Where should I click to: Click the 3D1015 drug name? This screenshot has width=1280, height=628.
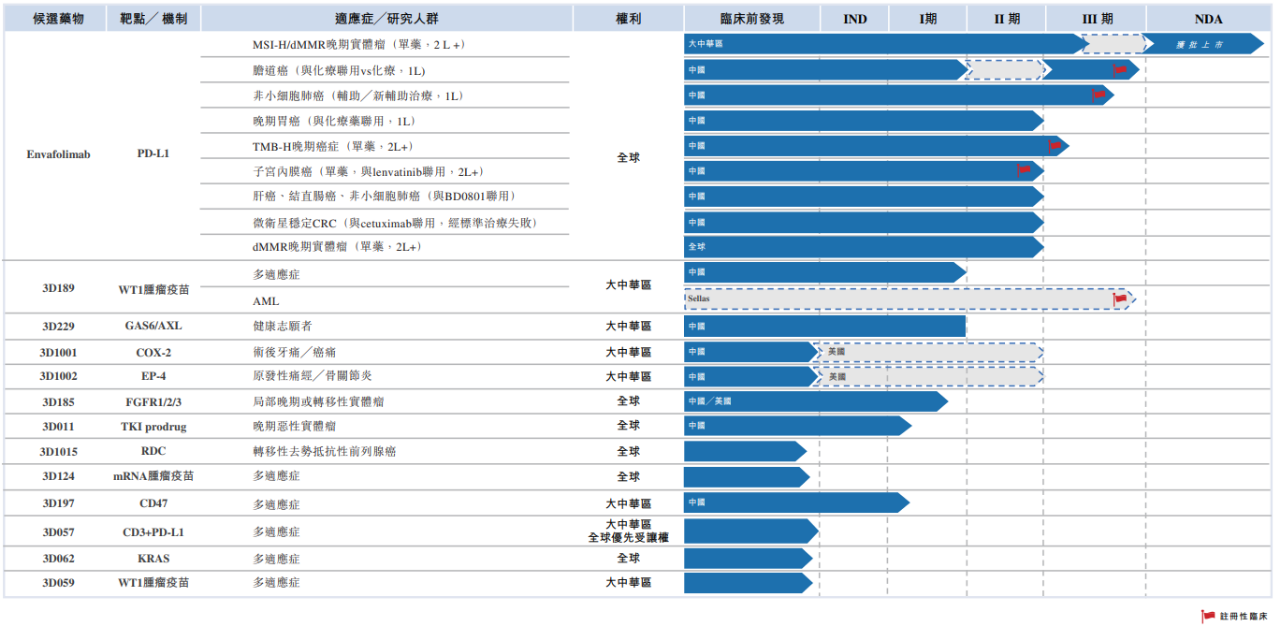pos(58,451)
